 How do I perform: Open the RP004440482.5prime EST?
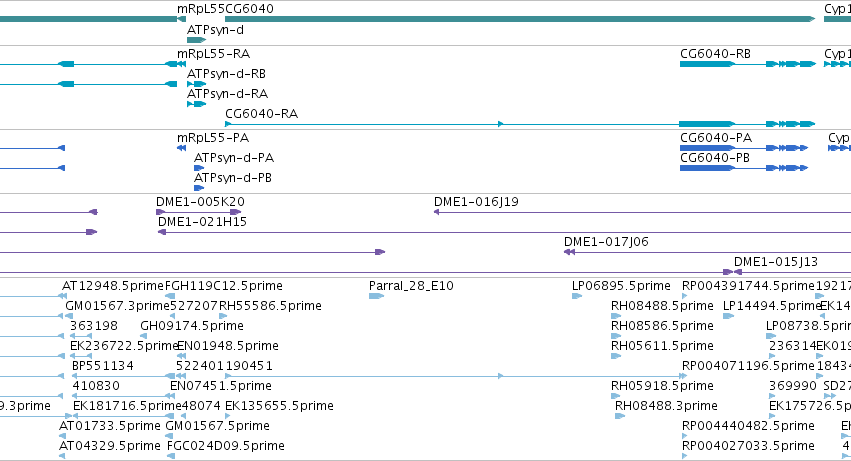tap(684, 437)
